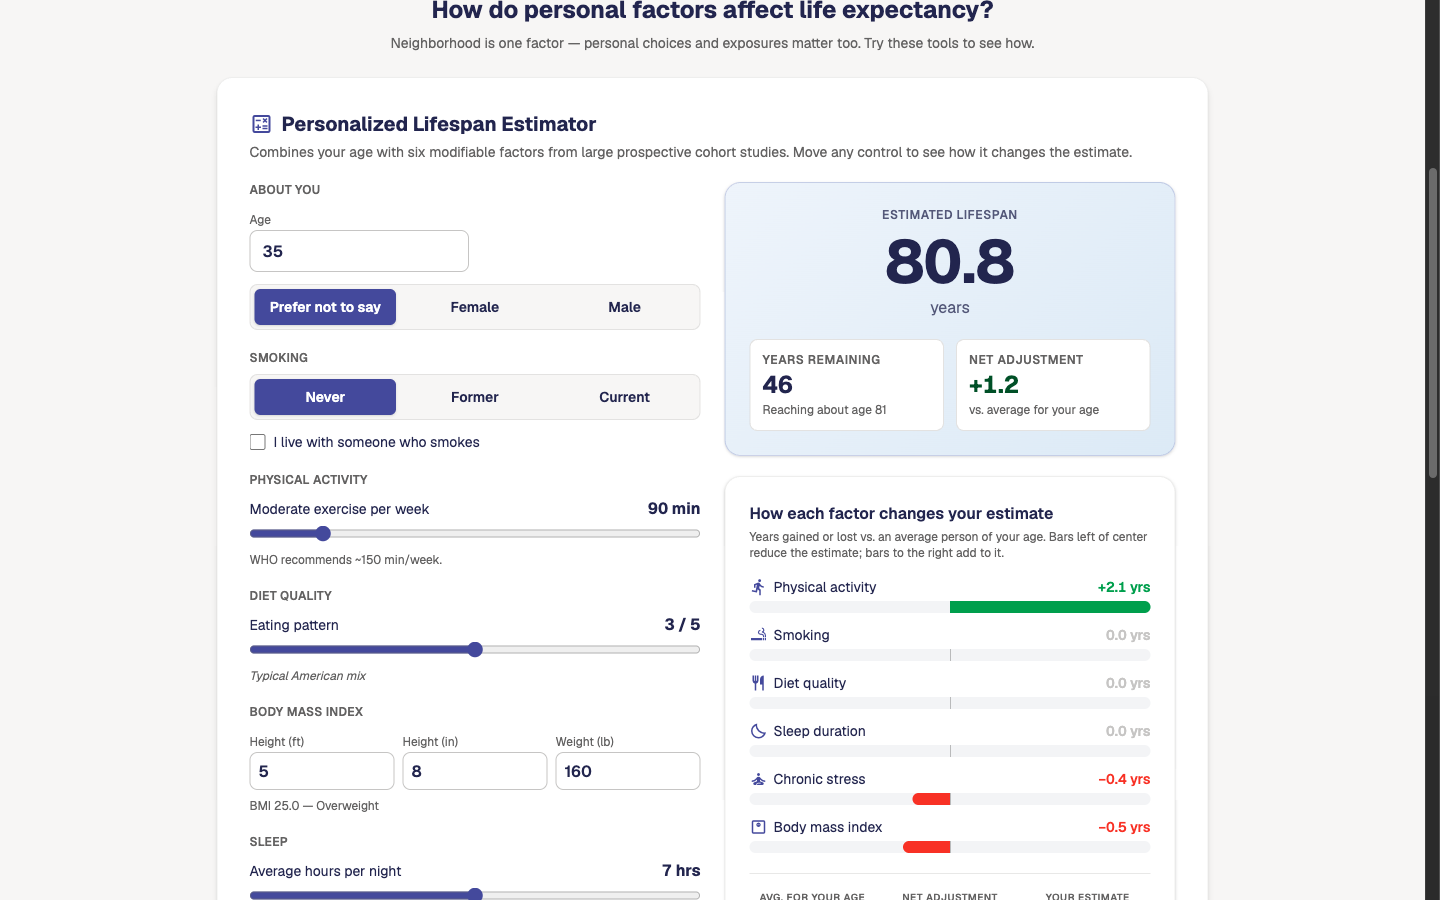Screen dimensions: 1440x900
Task: Select Female sex option
Action: [x=474, y=307]
